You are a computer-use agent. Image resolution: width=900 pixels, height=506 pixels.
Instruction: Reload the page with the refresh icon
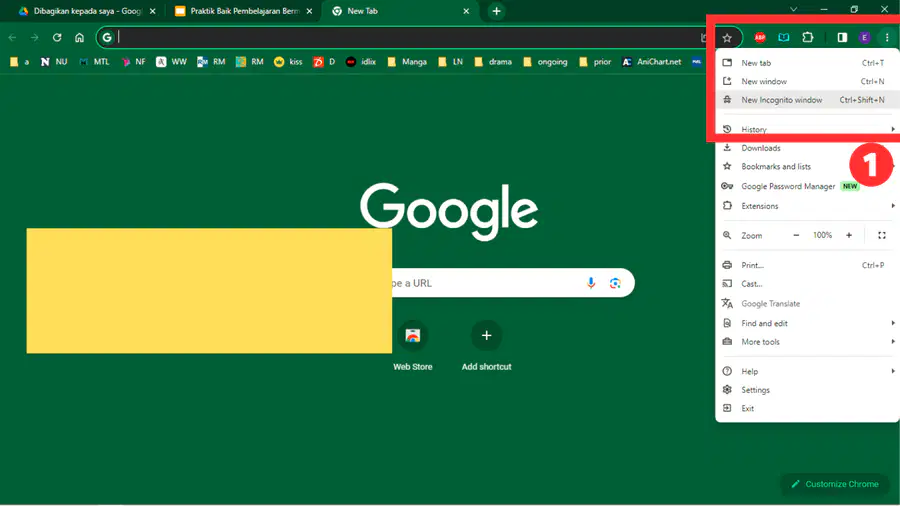(57, 38)
